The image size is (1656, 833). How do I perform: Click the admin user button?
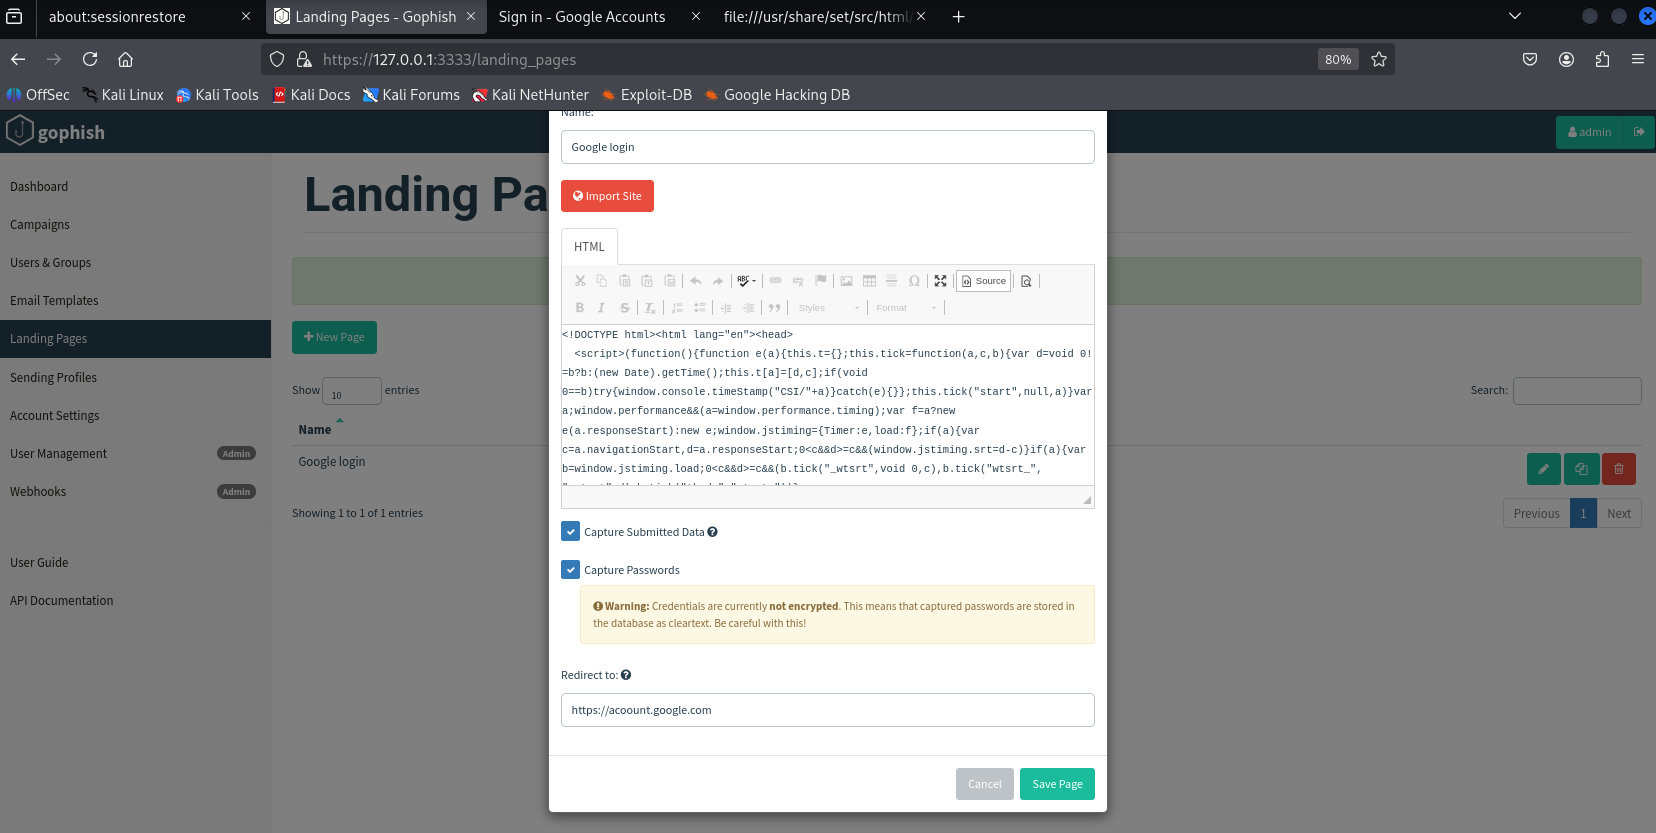[x=1590, y=132]
